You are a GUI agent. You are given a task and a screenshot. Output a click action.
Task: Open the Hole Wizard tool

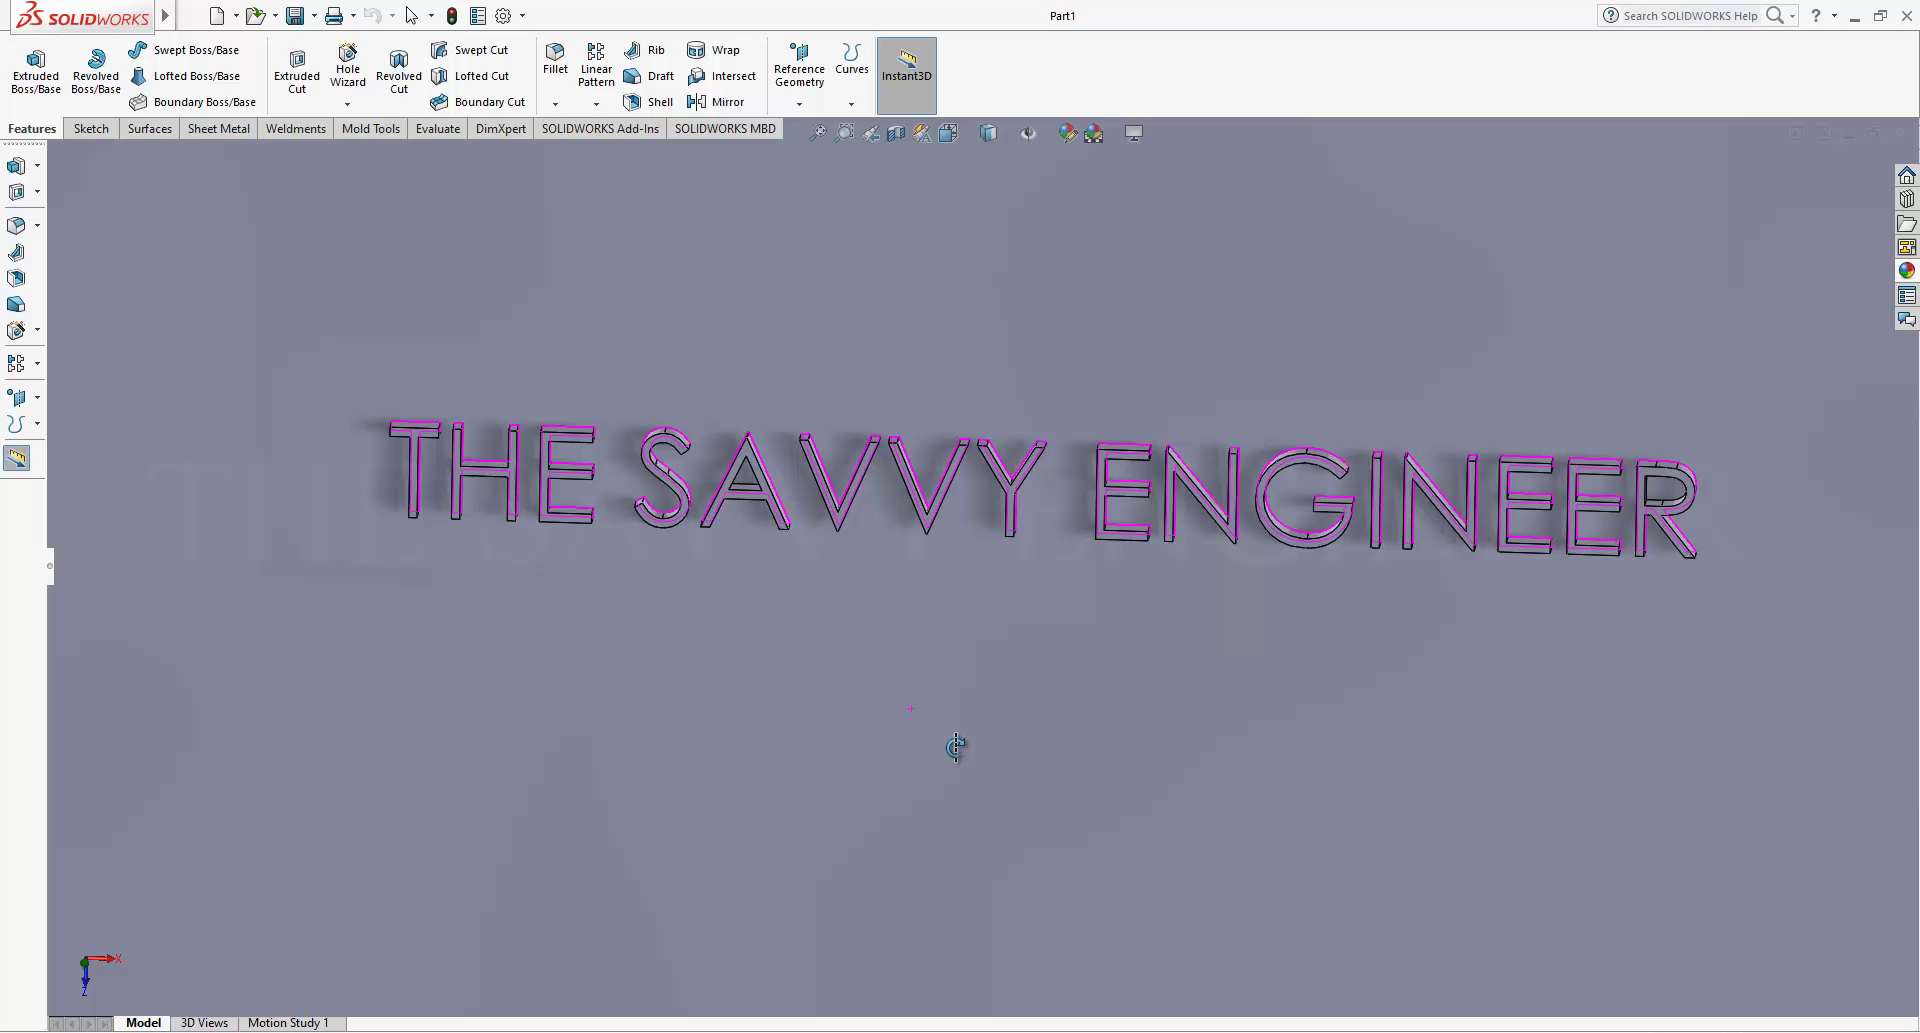tap(348, 66)
